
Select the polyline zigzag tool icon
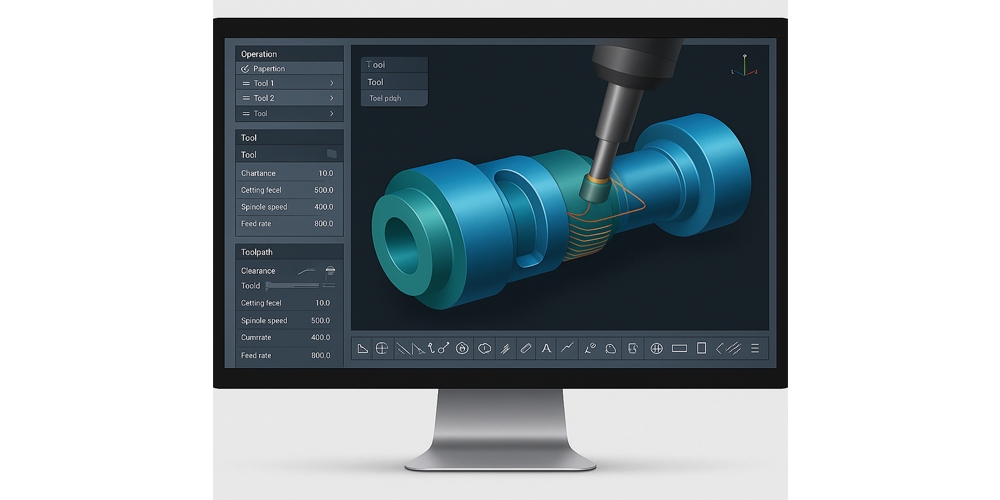point(567,348)
